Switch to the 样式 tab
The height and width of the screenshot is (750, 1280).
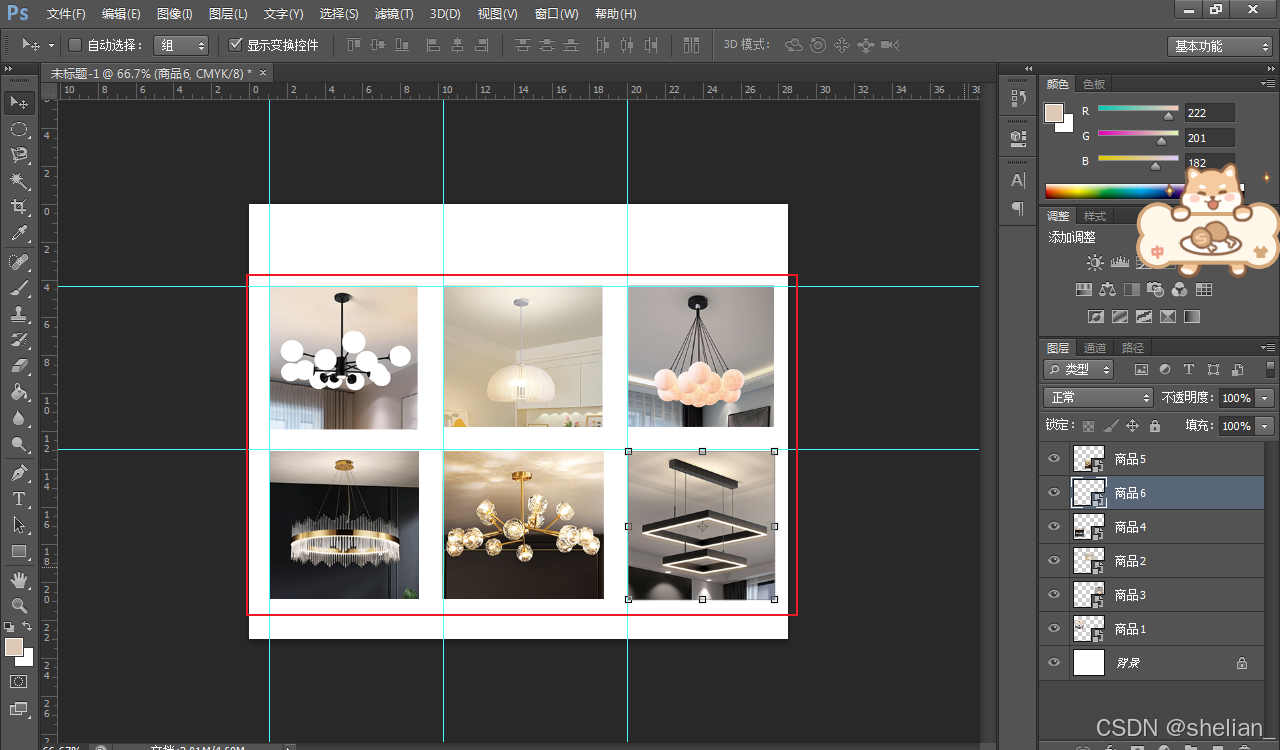pyautogui.click(x=1095, y=216)
